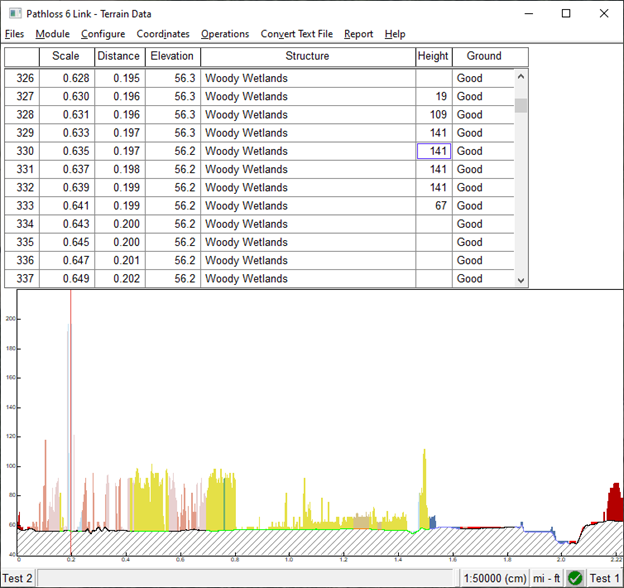Open the Report menu
Screen dimensions: 624x588
pyautogui.click(x=358, y=34)
